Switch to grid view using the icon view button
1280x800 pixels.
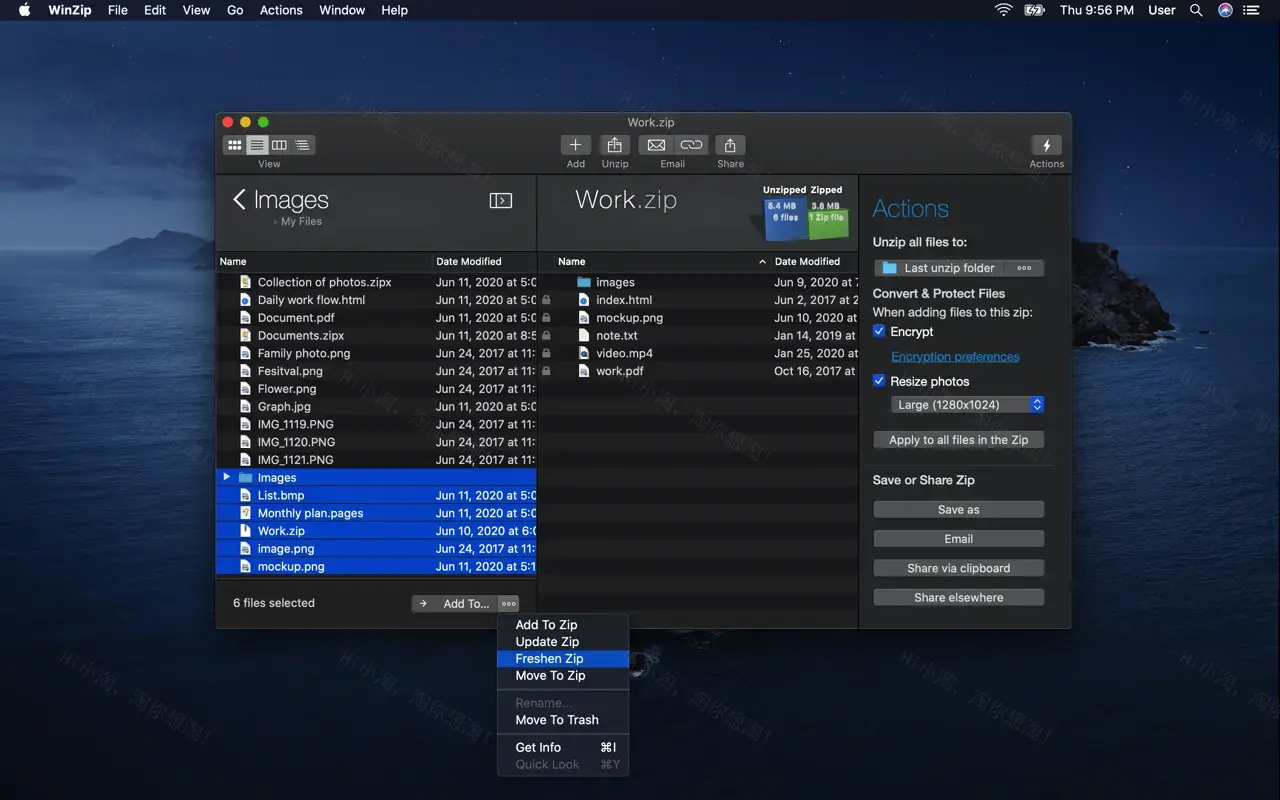(234, 144)
